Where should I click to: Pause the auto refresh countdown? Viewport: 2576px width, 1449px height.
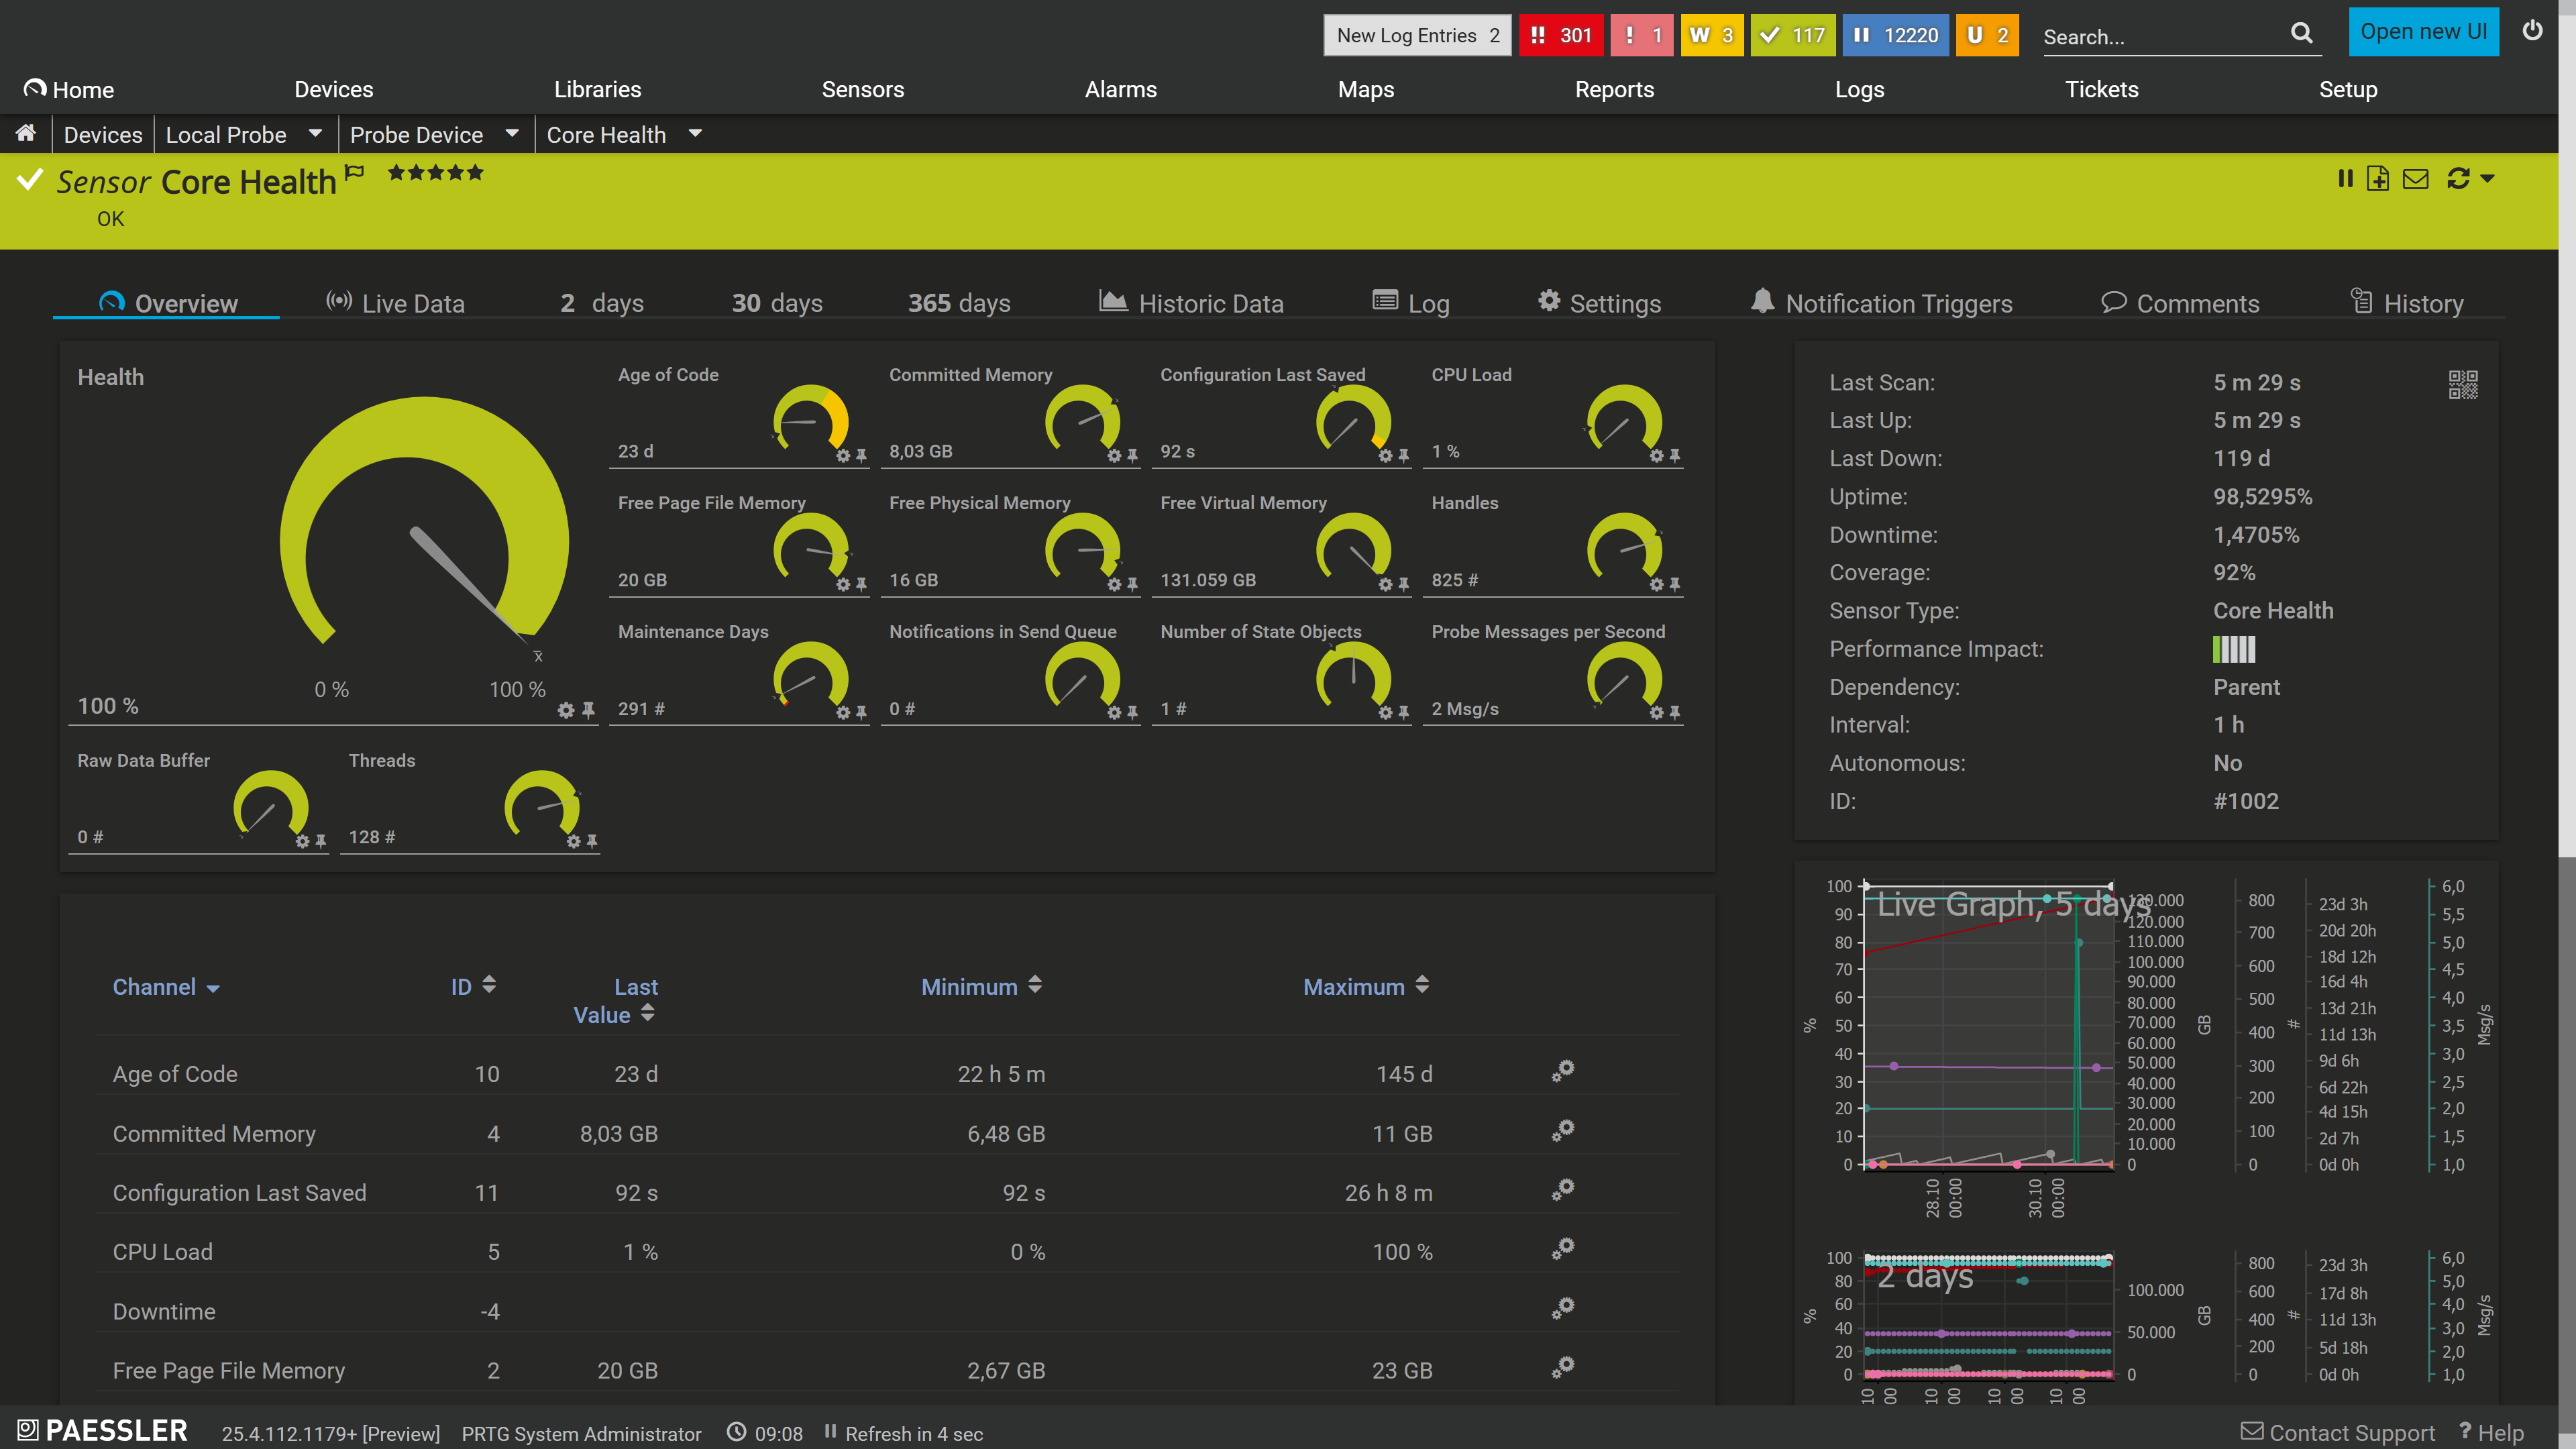(830, 1432)
